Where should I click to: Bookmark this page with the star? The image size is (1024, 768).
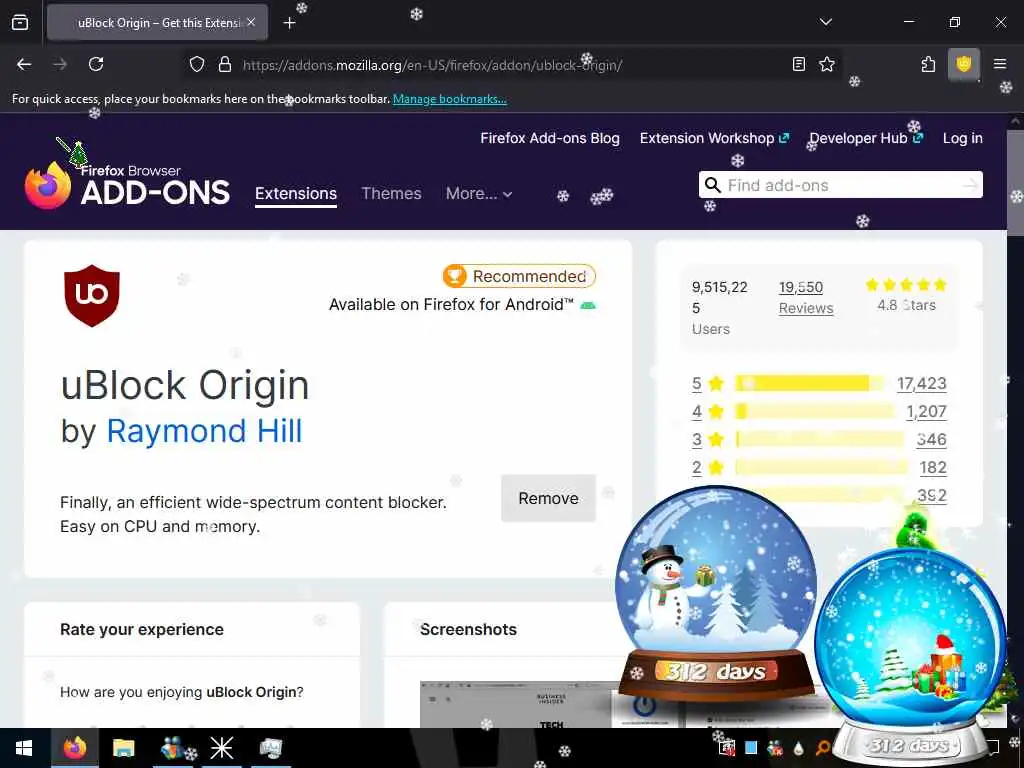click(x=827, y=64)
